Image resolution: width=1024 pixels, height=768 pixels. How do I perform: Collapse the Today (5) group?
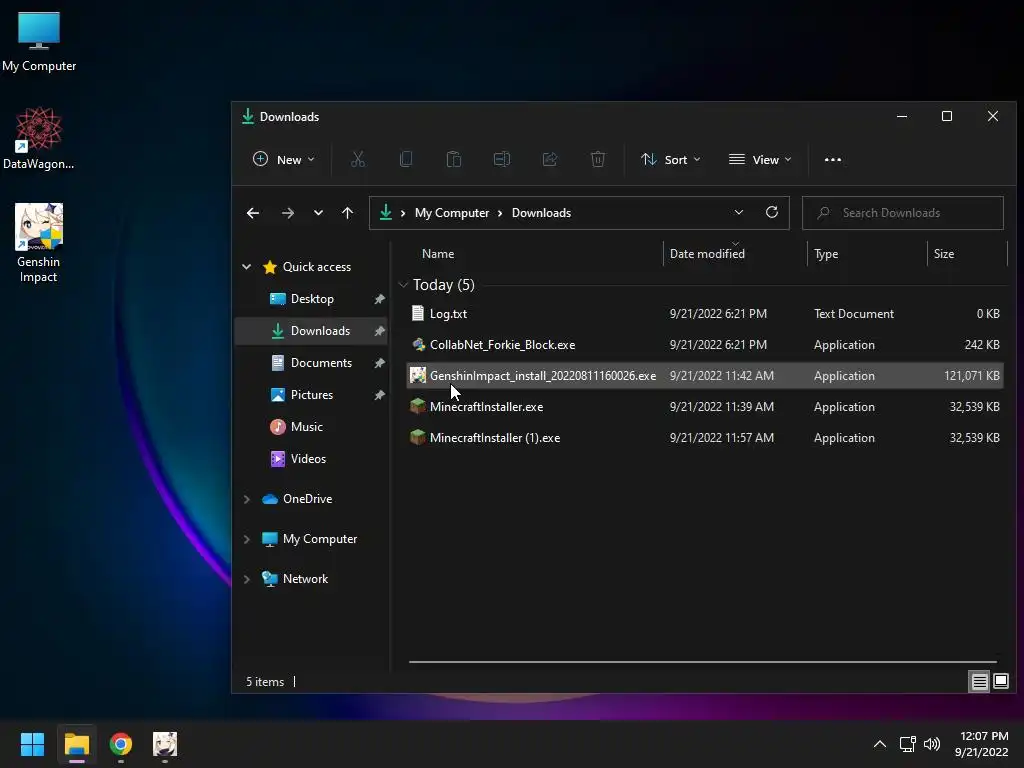coord(403,285)
